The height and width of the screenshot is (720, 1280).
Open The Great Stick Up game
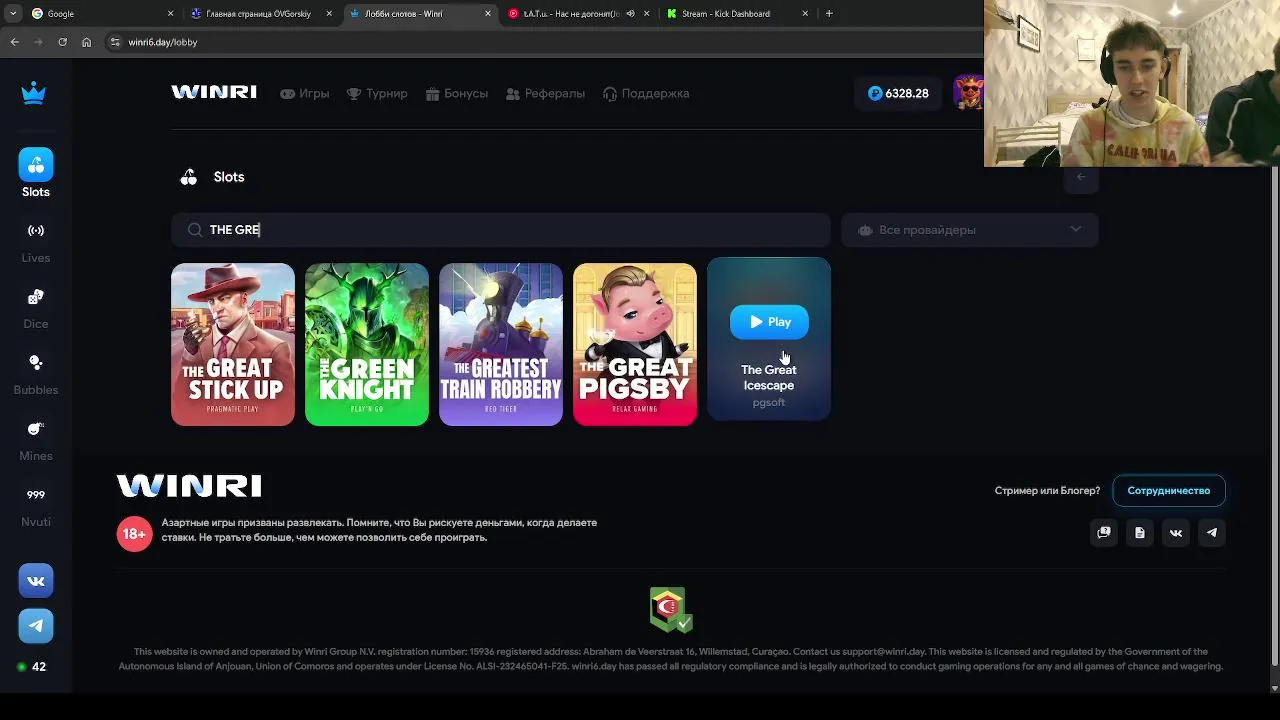(233, 344)
